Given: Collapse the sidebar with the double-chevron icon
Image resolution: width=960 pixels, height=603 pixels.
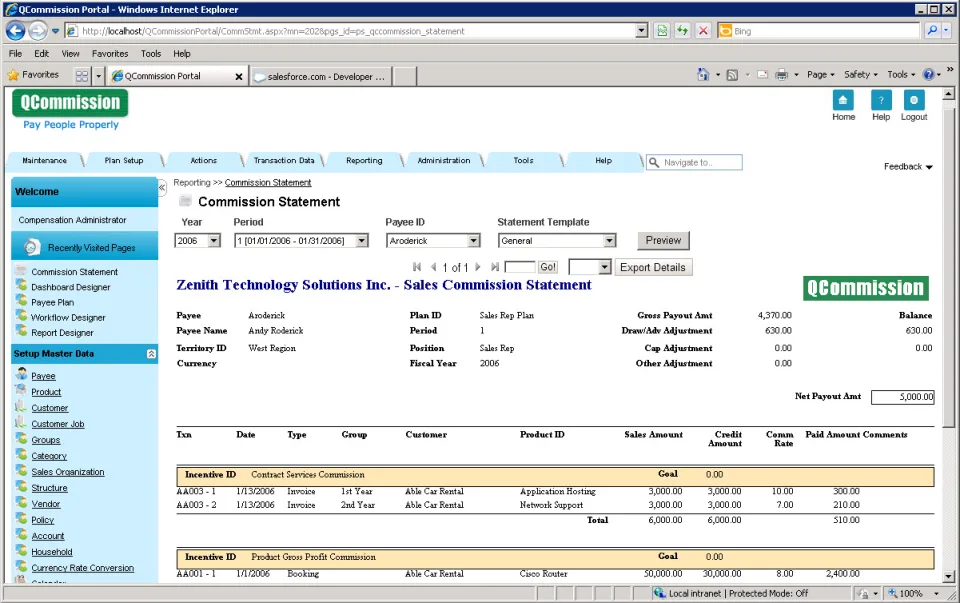Looking at the screenshot, I should (x=162, y=187).
